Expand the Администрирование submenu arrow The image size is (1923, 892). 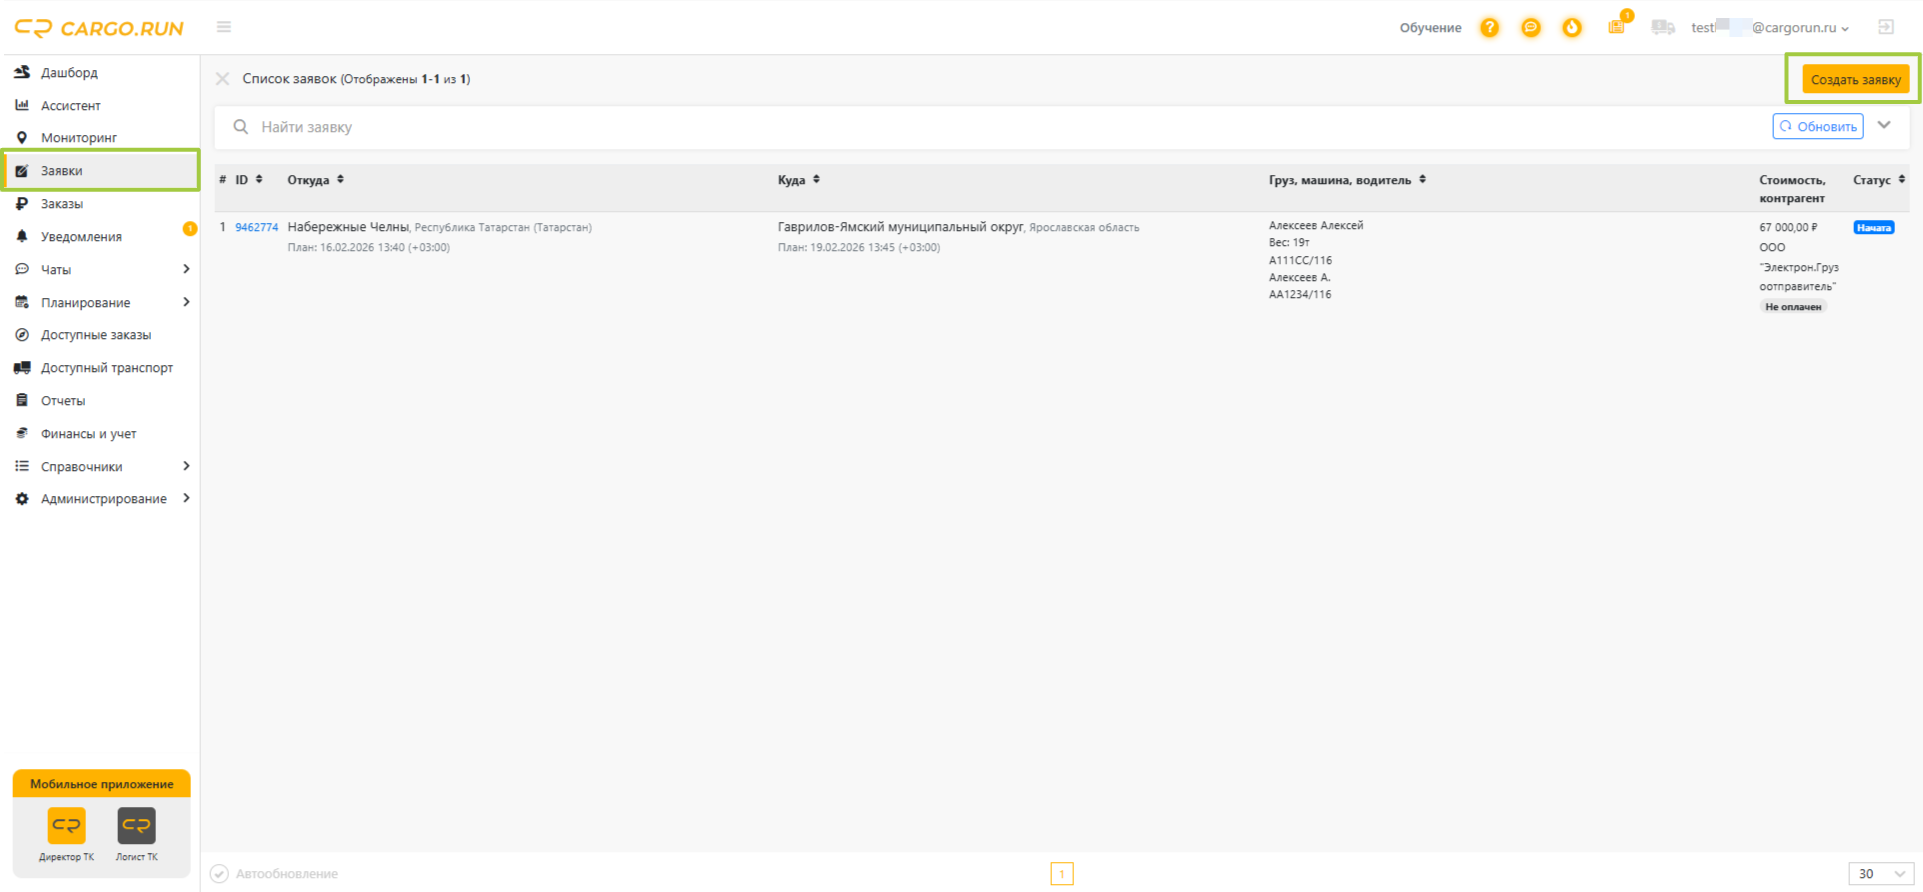186,499
